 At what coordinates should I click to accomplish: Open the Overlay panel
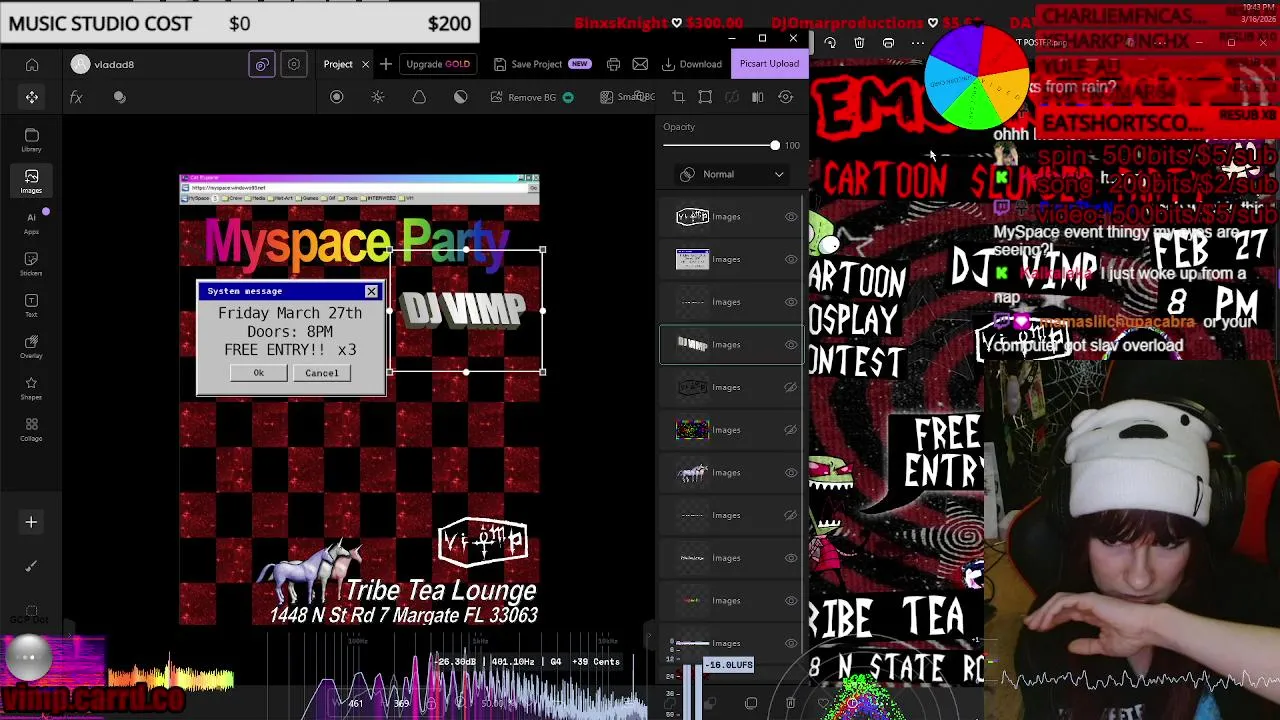31,347
